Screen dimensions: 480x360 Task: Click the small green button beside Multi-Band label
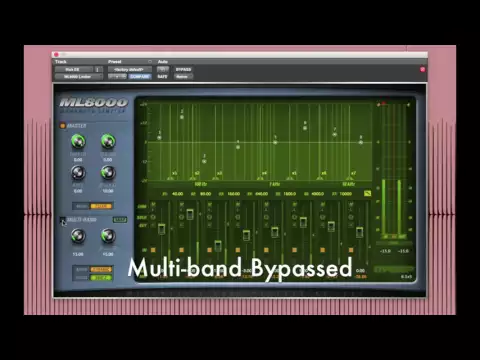(x=120, y=220)
